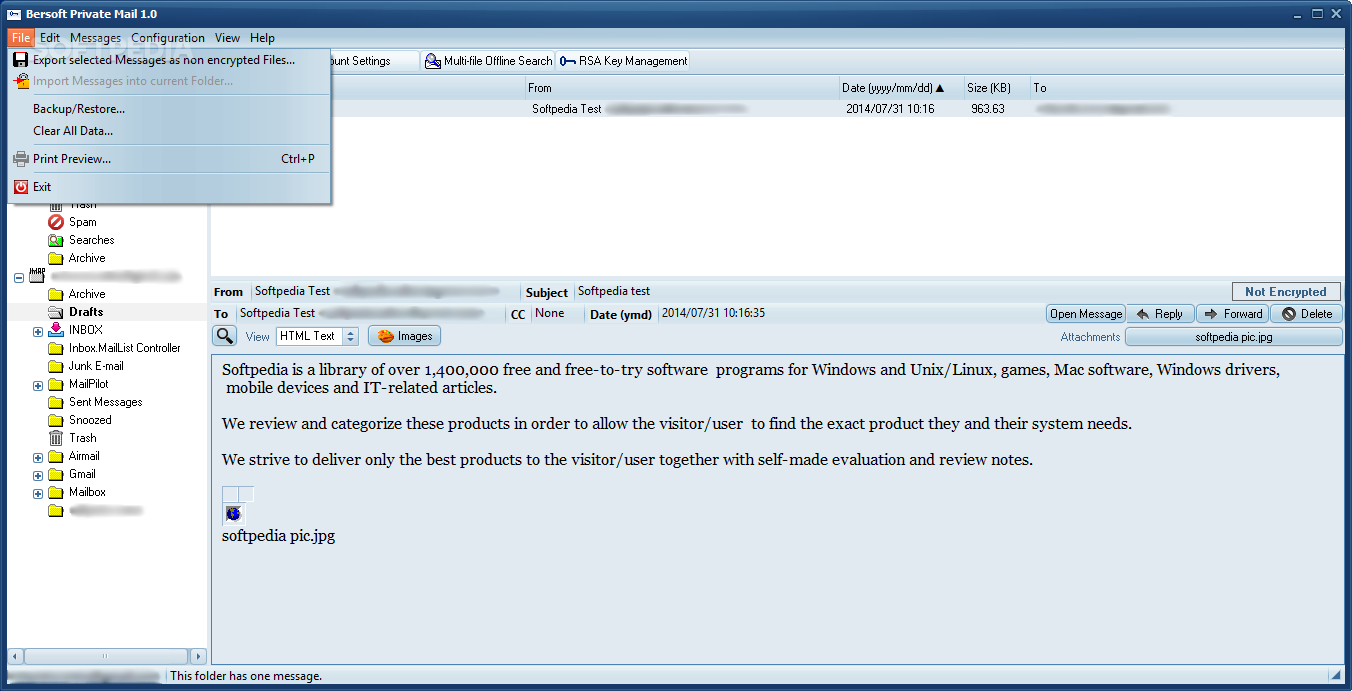This screenshot has width=1352, height=691.
Task: Open the Edit menu
Action: click(50, 38)
